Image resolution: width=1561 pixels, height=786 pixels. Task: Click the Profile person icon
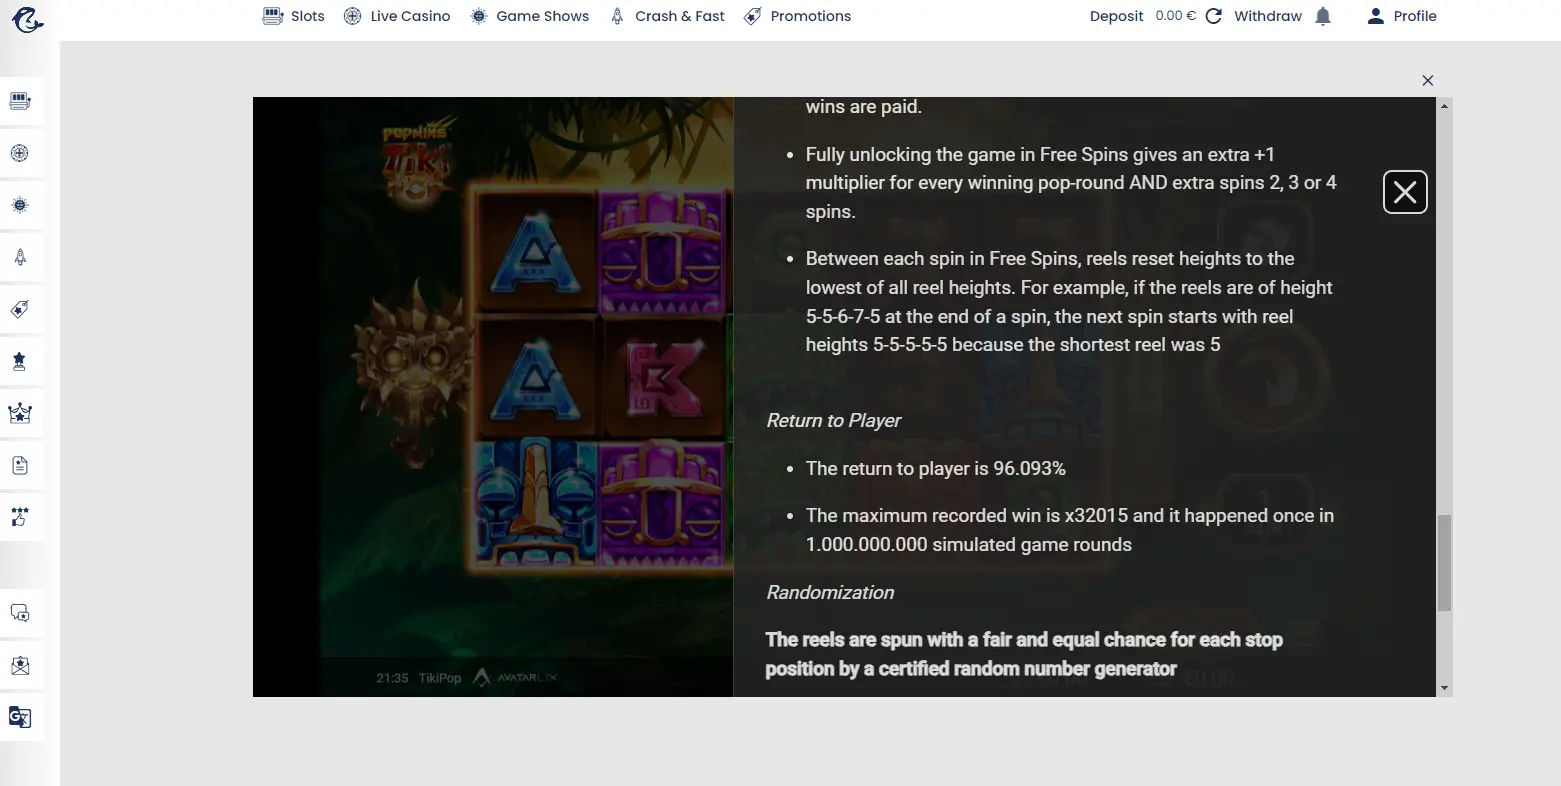coord(1376,16)
